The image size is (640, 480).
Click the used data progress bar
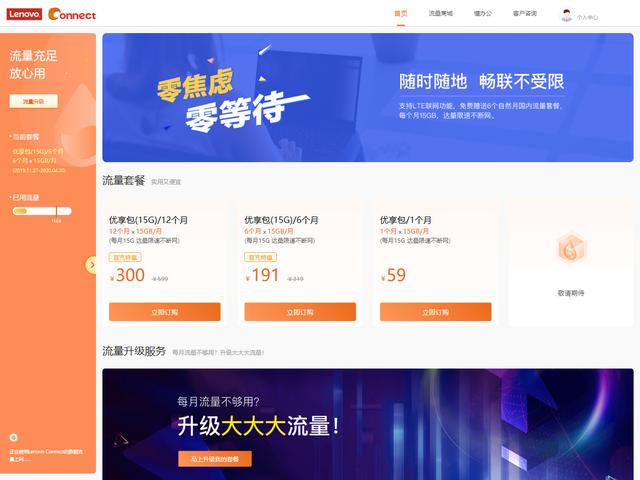(42, 211)
